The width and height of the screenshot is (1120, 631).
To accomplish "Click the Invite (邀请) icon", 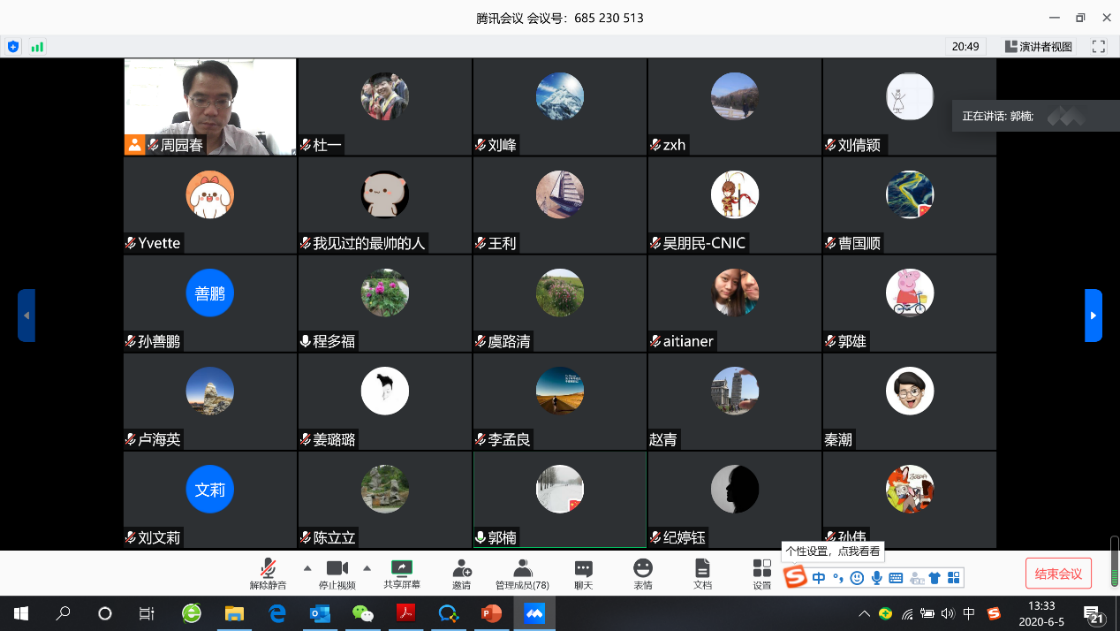I will coord(461,573).
